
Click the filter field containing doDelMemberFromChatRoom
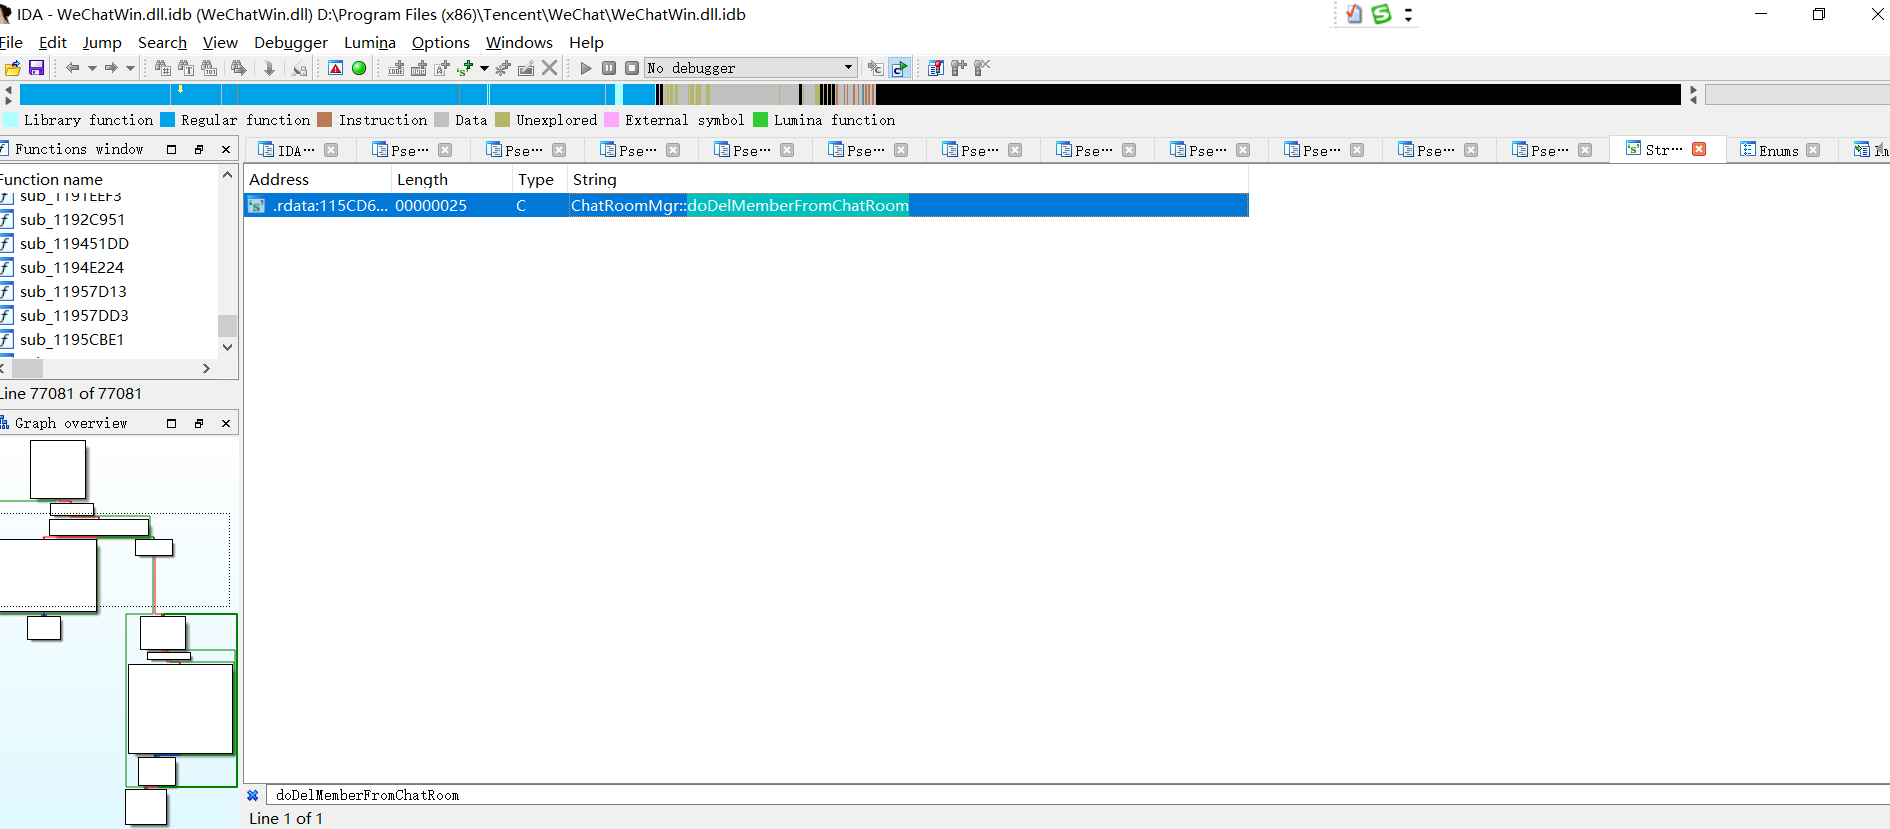pos(1077,795)
